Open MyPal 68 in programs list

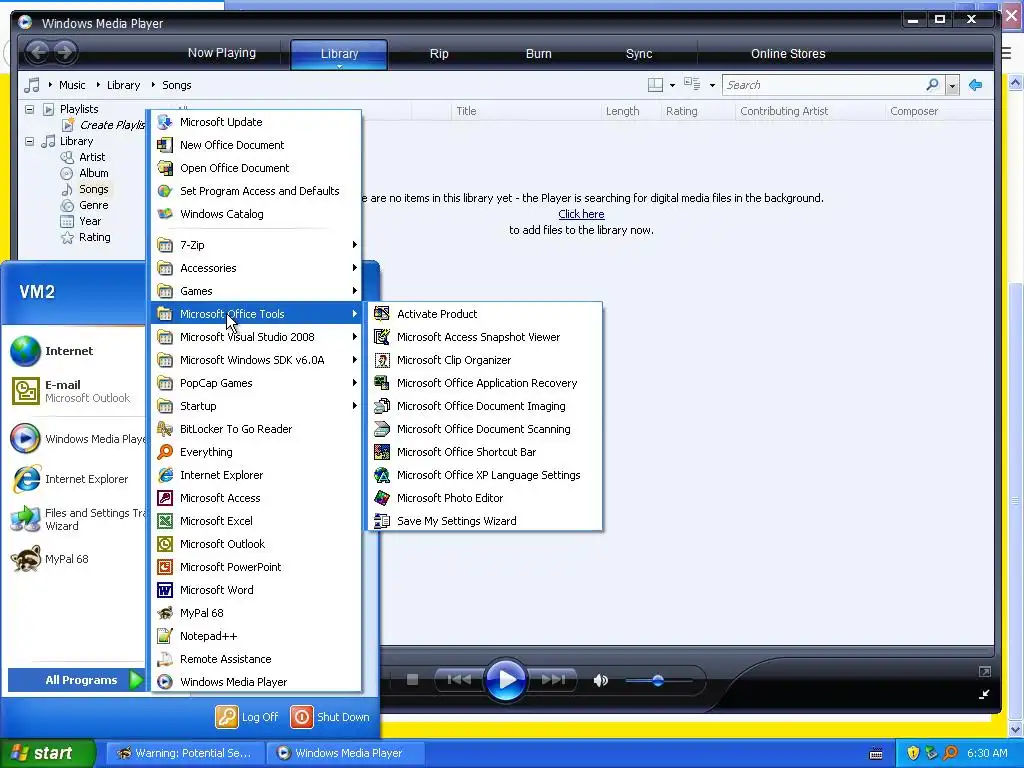256,613
